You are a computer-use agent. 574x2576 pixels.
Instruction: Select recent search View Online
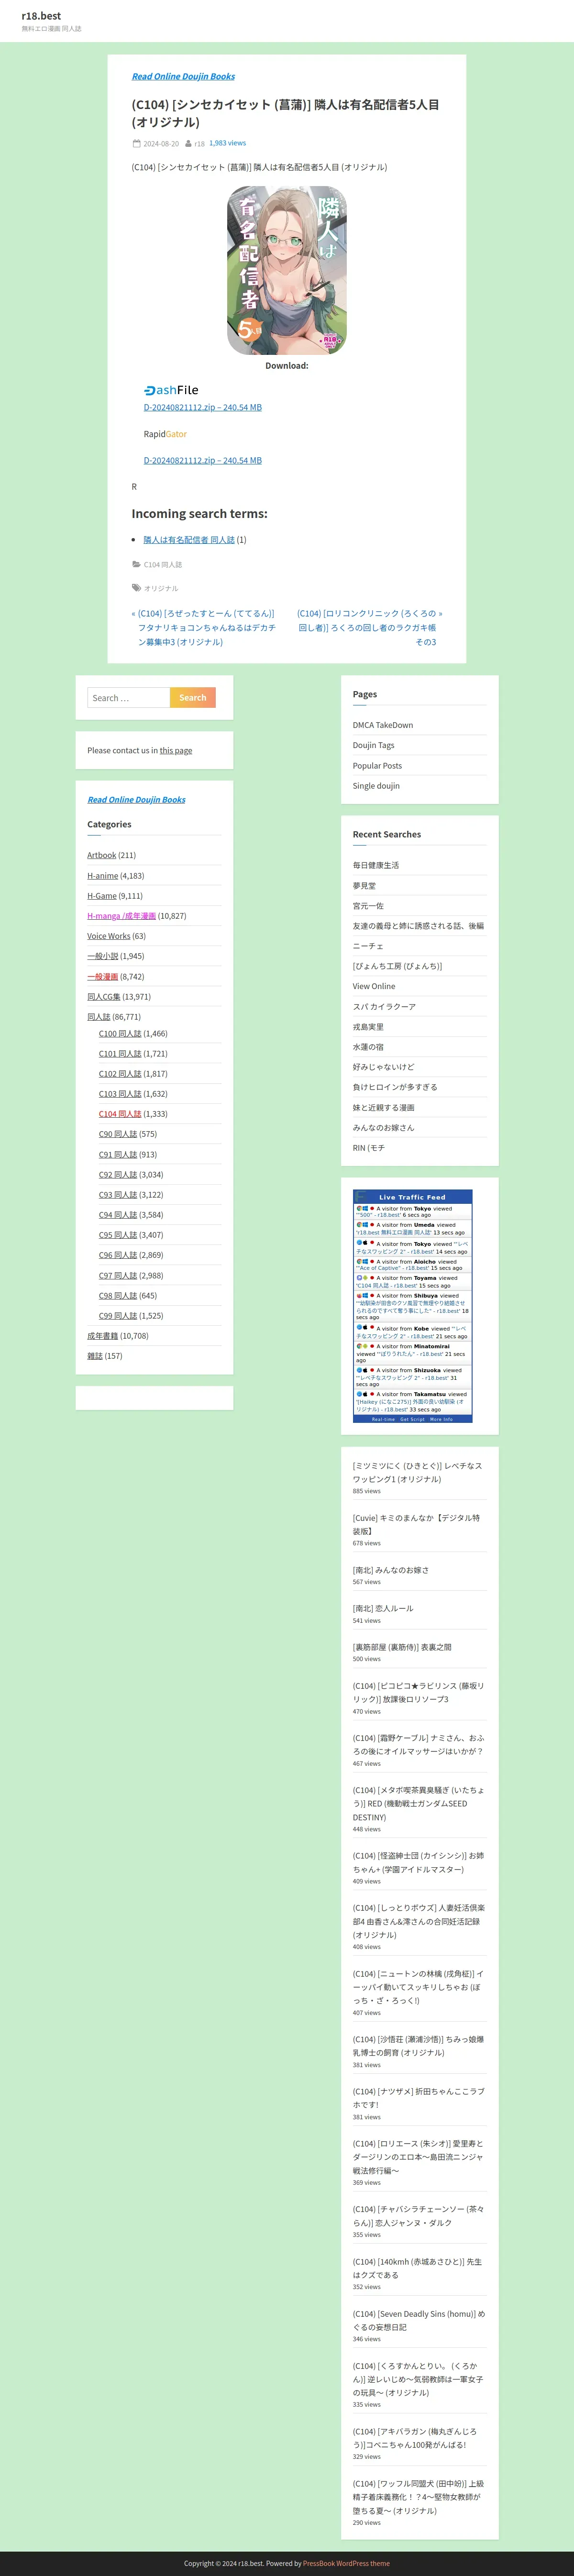click(374, 986)
